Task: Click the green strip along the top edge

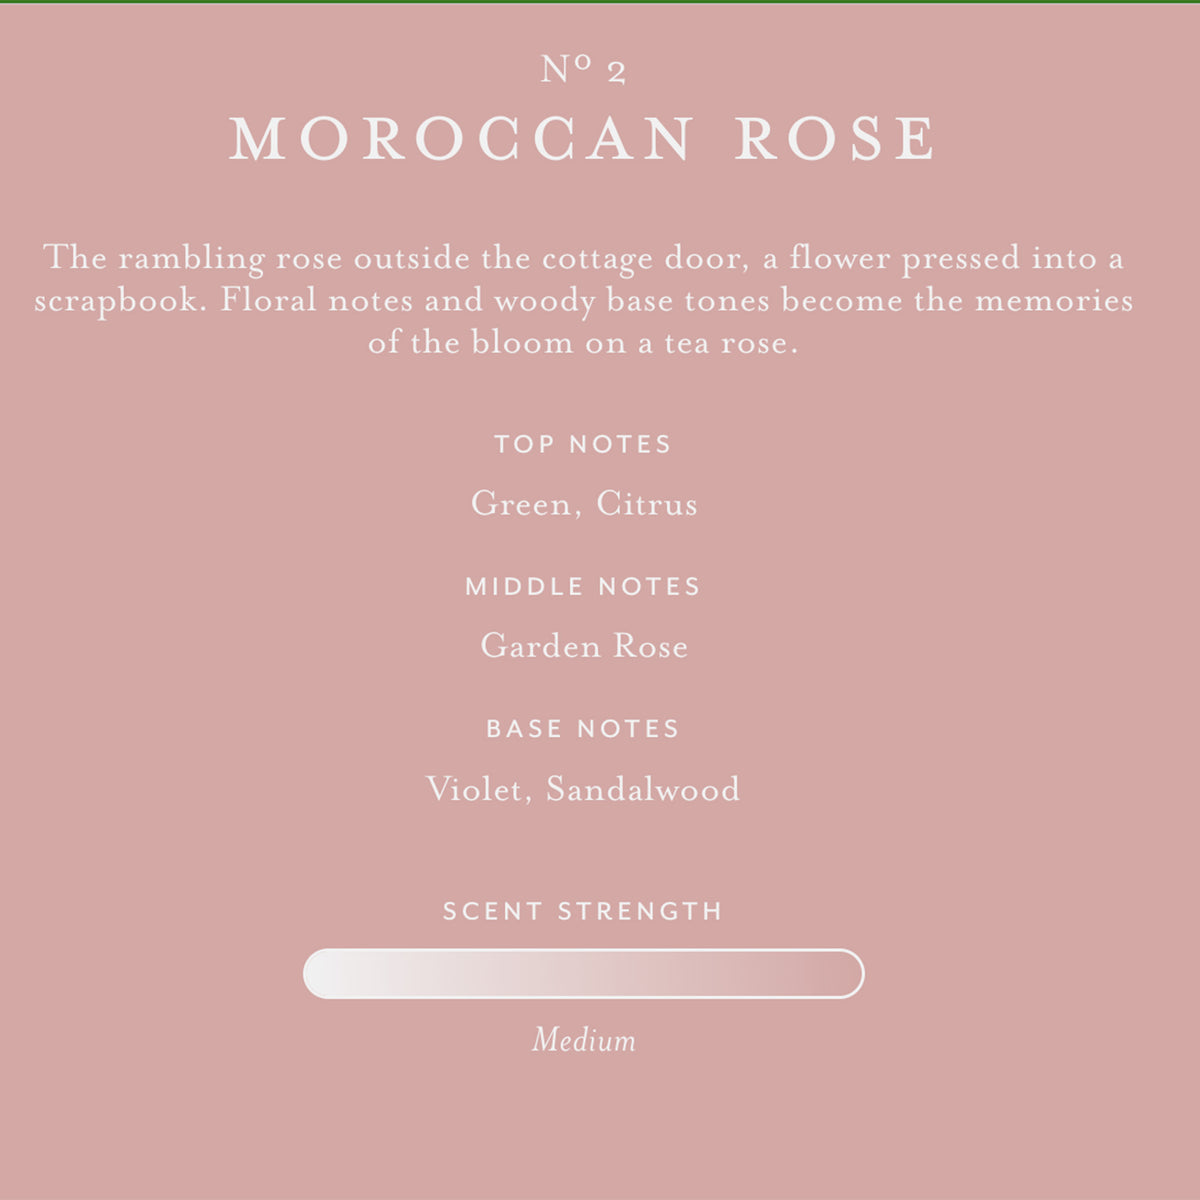Action: coord(600,1)
